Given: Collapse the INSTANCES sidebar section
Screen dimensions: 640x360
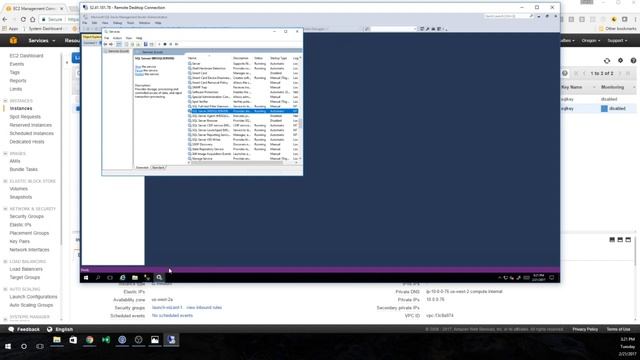Looking at the screenshot, I should pos(5,101).
